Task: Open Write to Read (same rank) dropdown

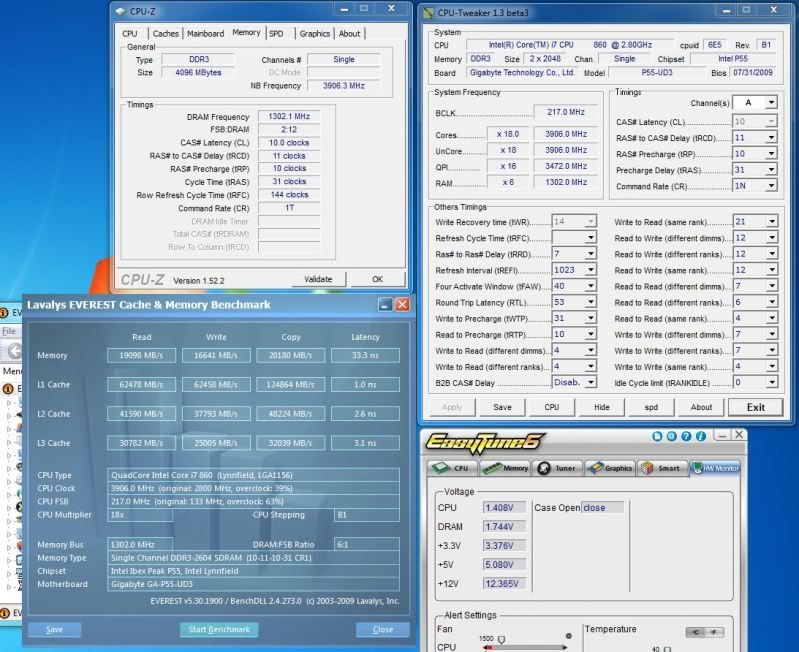Action: coord(771,222)
